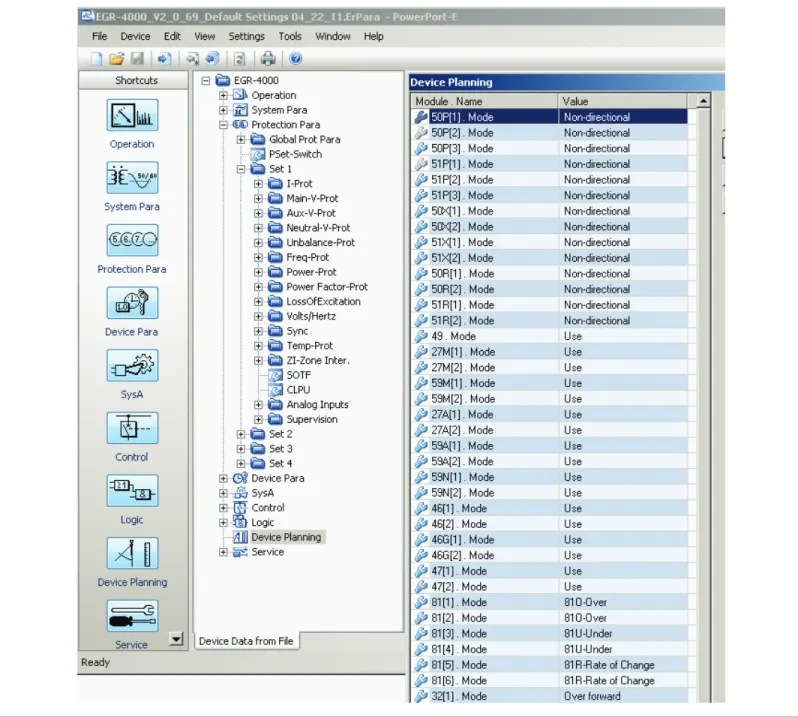798x717 pixels.
Task: Click the SOTF tree item icon
Action: click(x=275, y=376)
